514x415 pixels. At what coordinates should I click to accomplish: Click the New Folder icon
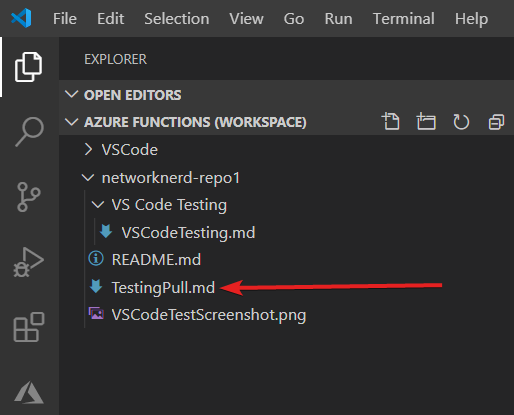[x=426, y=121]
